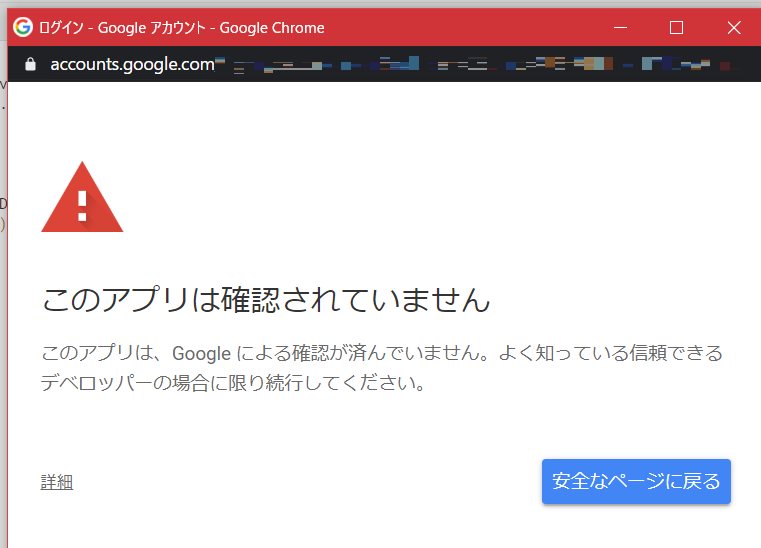
Task: Click the 安全なページに戻る button
Action: point(636,482)
